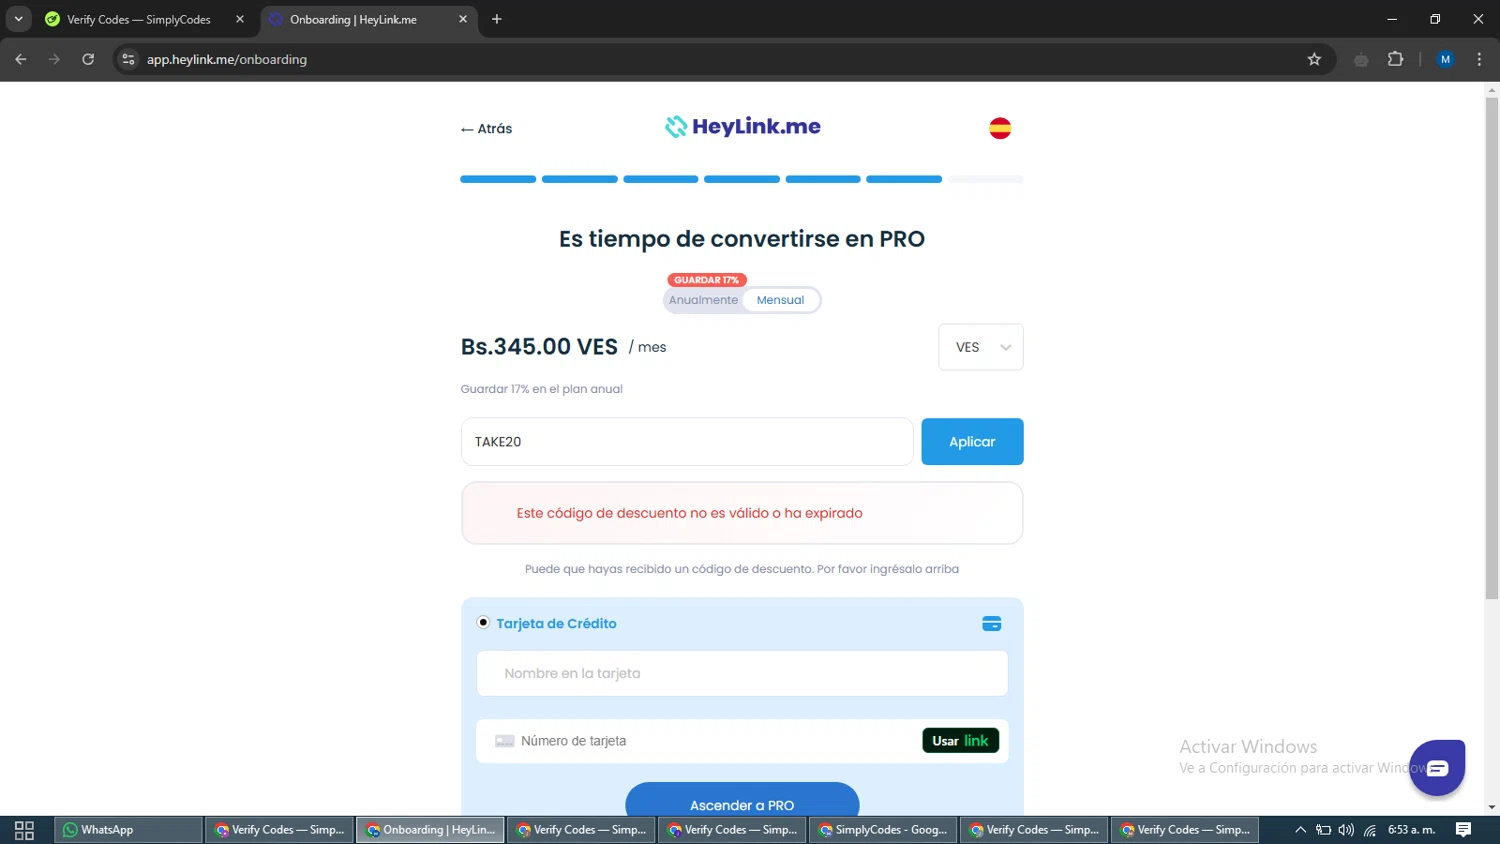This screenshot has height=844, width=1500.
Task: Click the battery/power tray icon
Action: (1323, 830)
